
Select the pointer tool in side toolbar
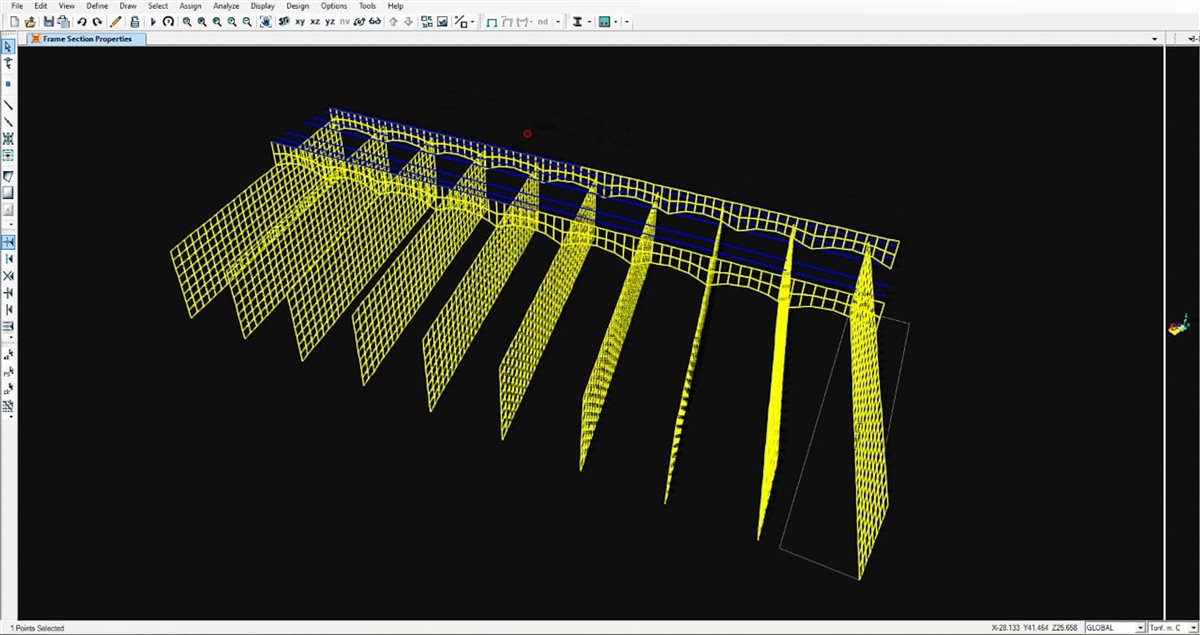(8, 46)
